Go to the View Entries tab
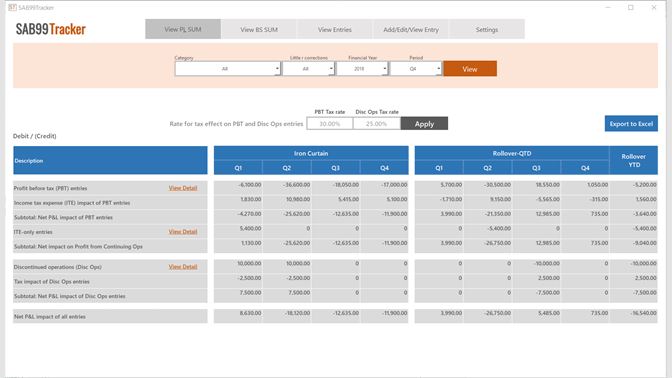Image resolution: width=672 pixels, height=378 pixels. [x=335, y=29]
